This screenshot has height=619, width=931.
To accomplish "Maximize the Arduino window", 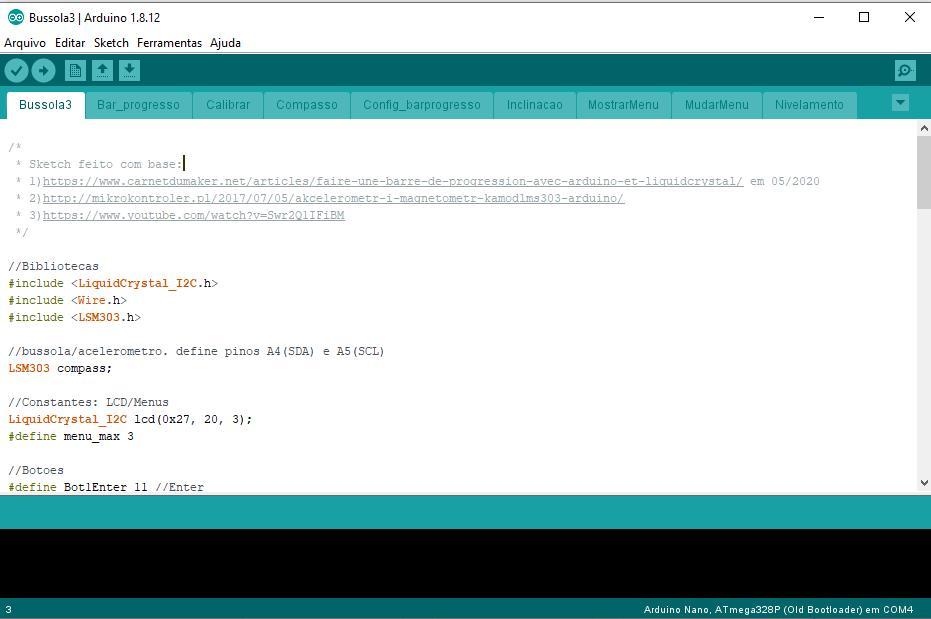I will click(x=864, y=17).
